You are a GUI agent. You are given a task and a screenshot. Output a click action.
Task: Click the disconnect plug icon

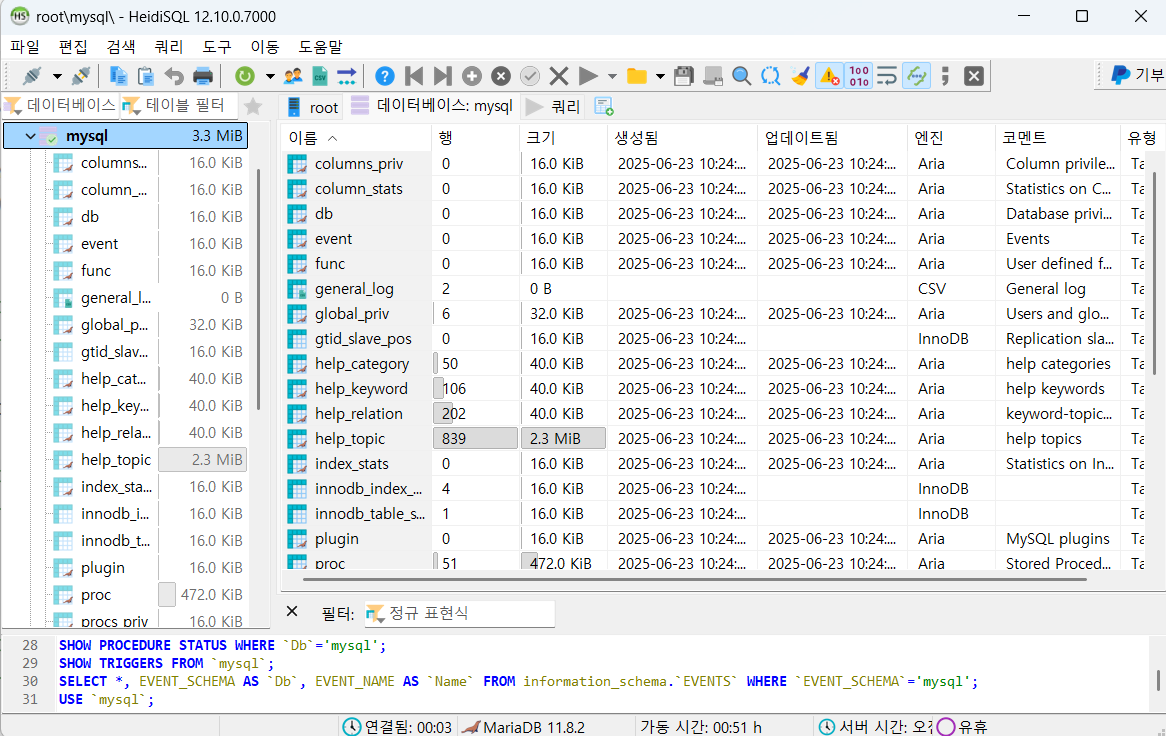pos(80,76)
